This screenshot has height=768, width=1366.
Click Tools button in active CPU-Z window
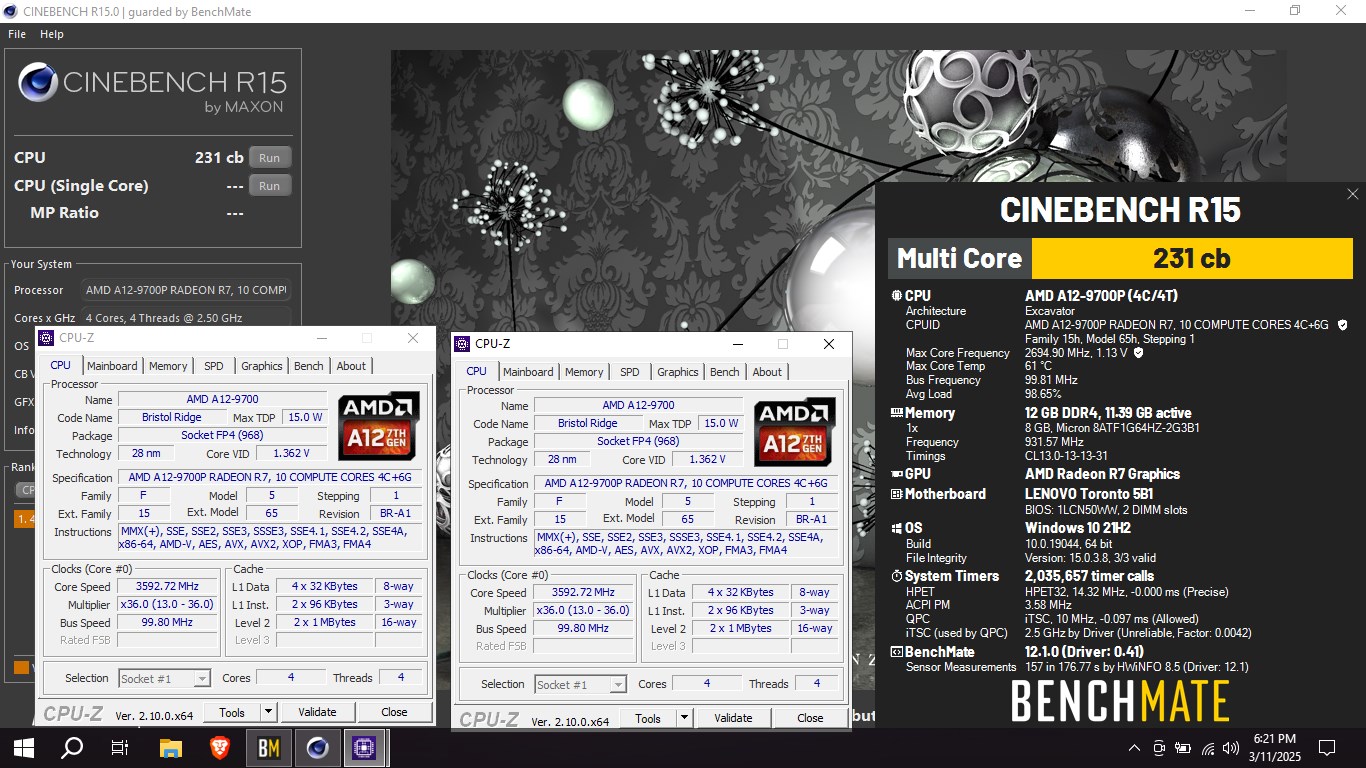pos(648,718)
